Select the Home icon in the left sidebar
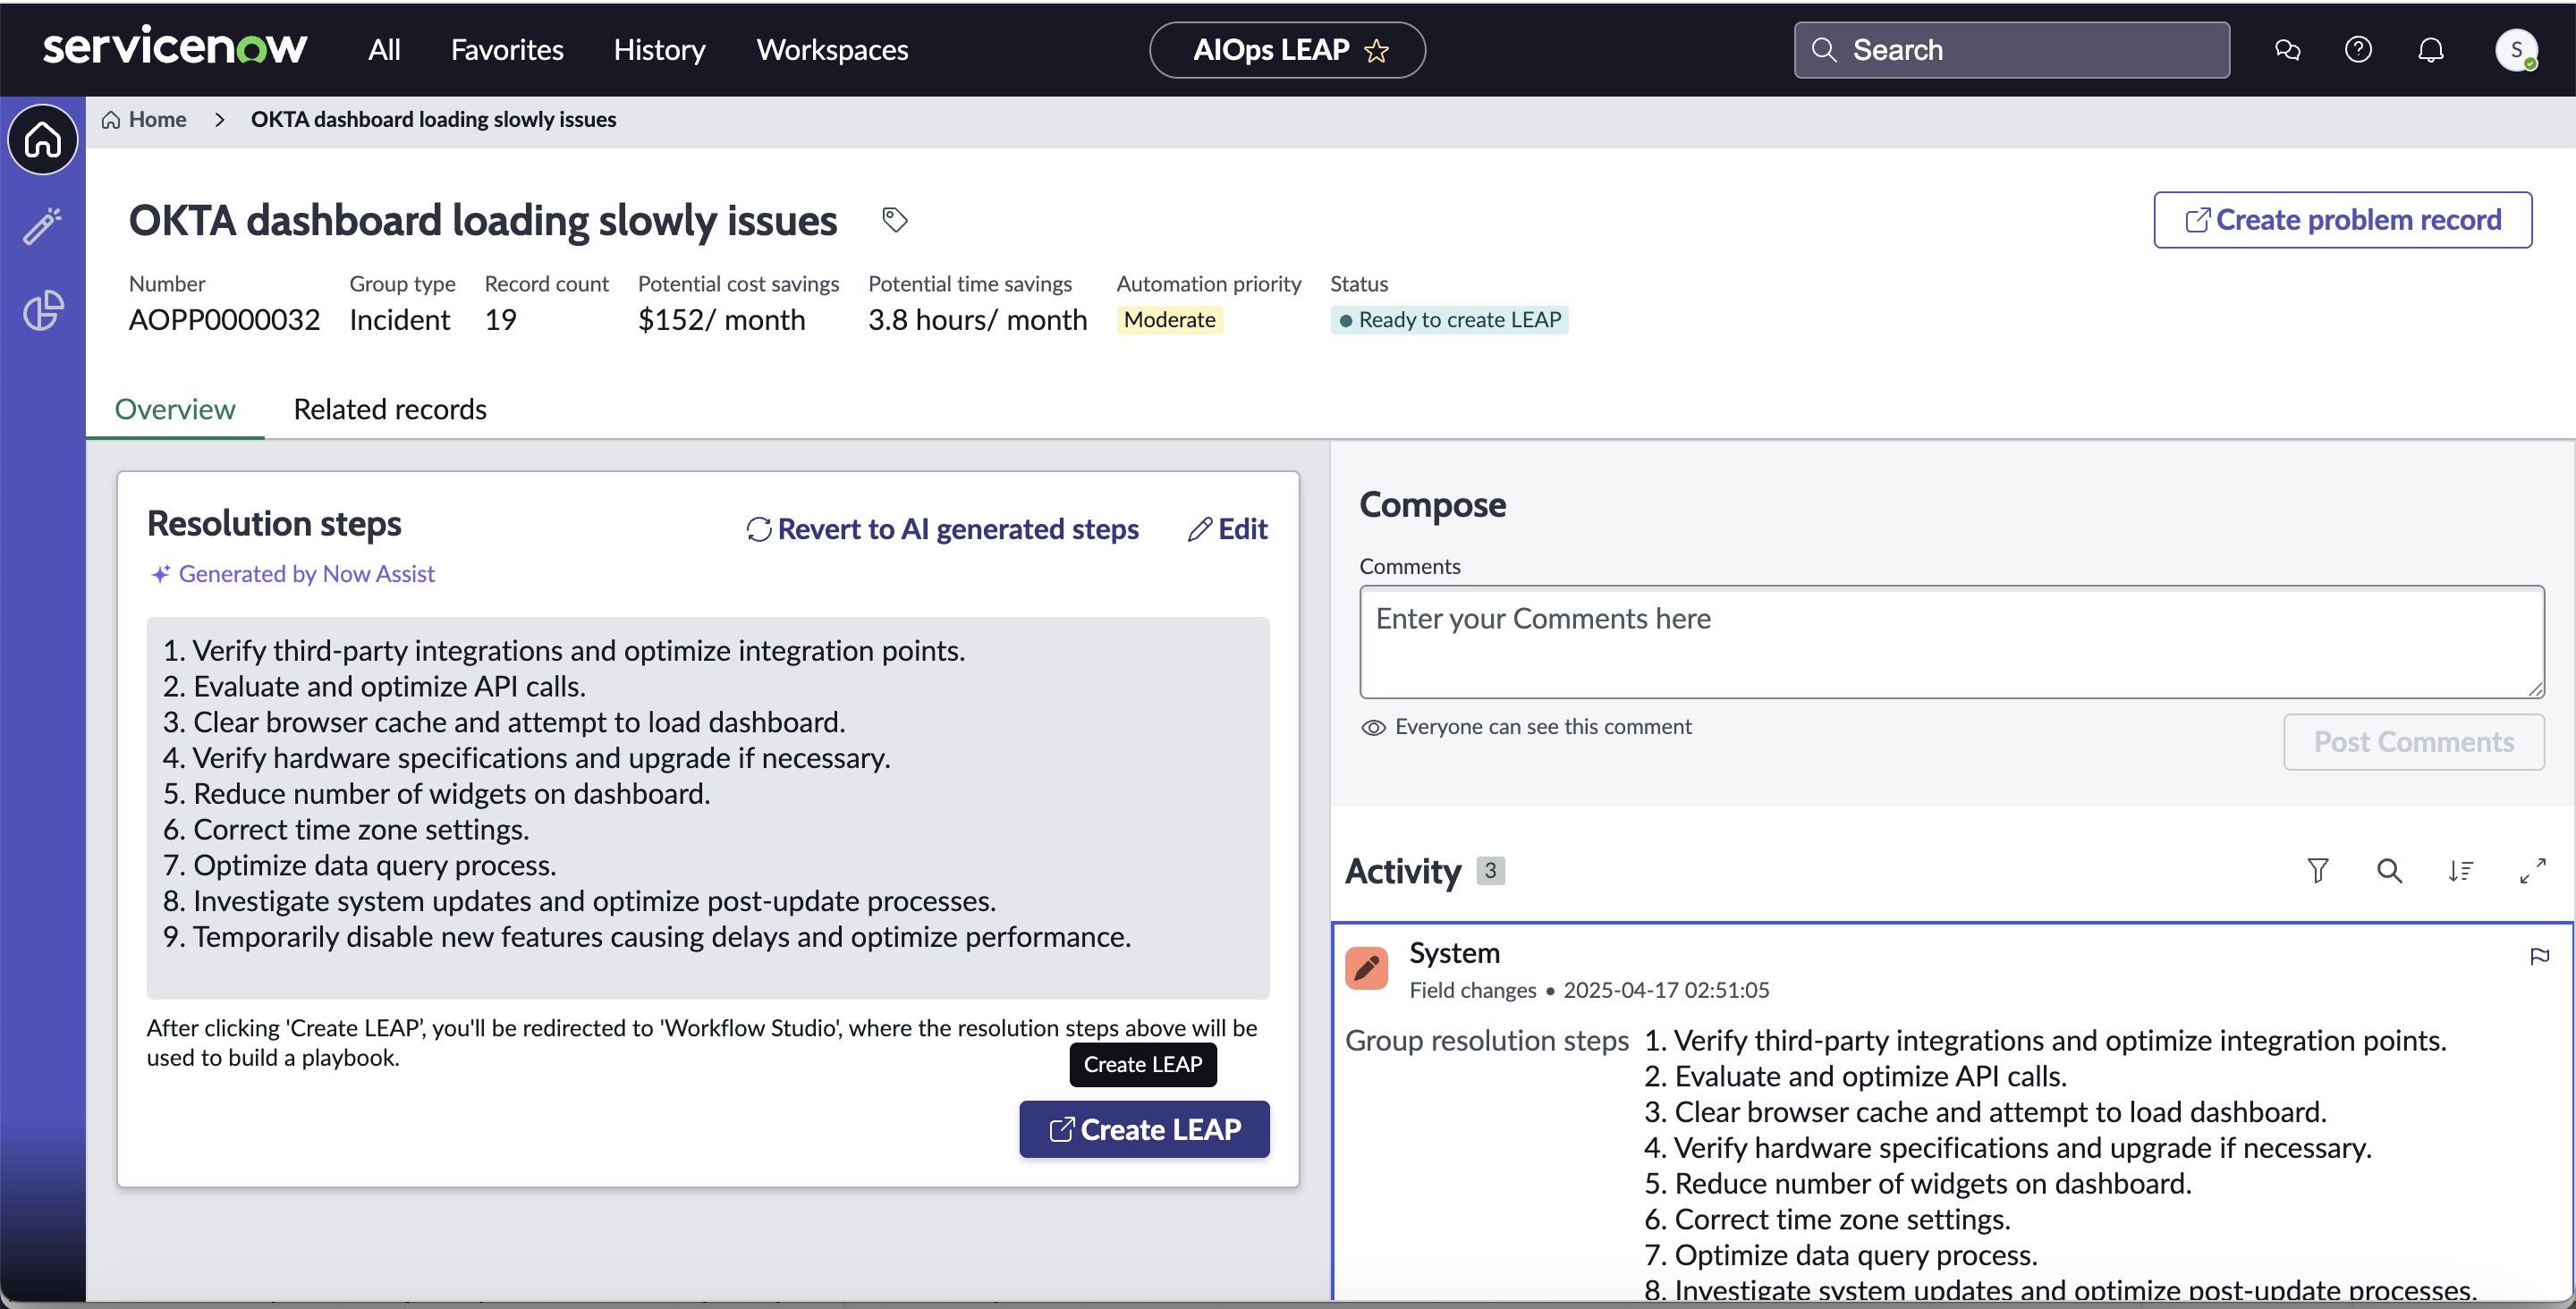 coord(42,139)
